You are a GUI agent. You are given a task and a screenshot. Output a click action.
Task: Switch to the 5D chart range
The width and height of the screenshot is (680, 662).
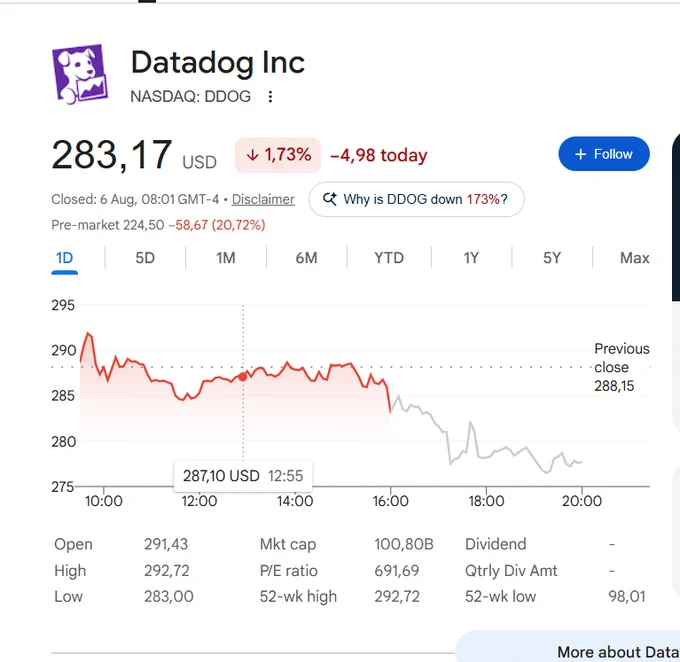[x=145, y=258]
